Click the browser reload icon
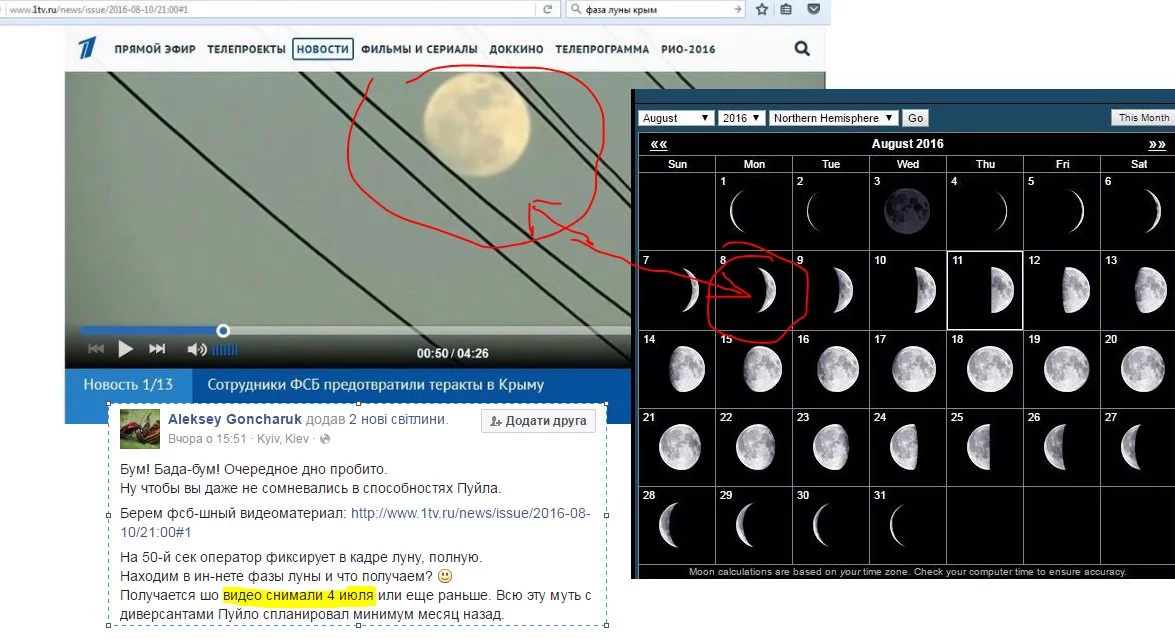 click(547, 9)
